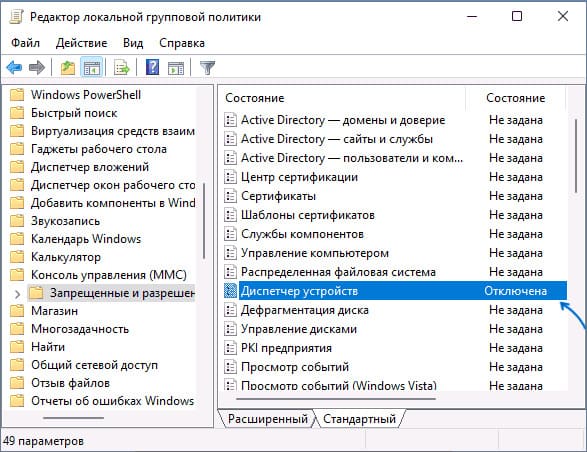587x452 pixels.
Task: Toggle the console tree pane icon
Action: point(92,68)
